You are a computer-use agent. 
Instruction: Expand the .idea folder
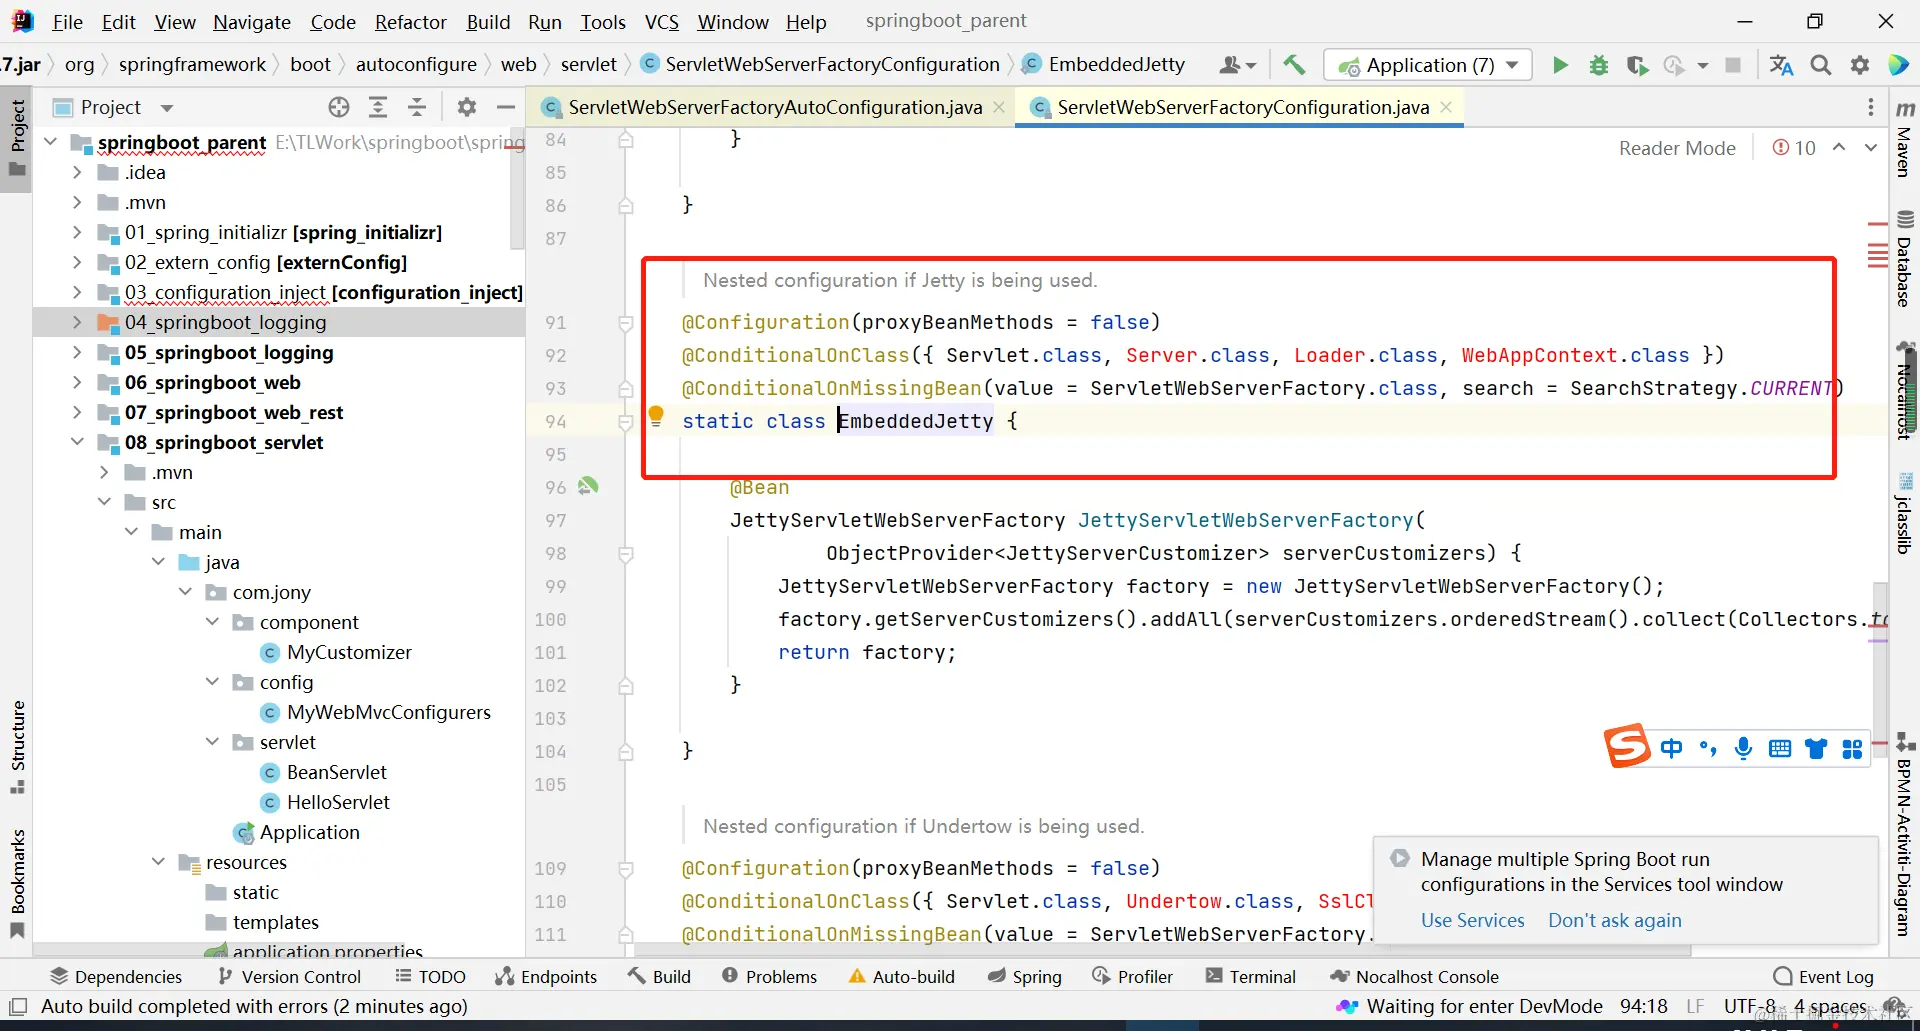click(x=77, y=172)
